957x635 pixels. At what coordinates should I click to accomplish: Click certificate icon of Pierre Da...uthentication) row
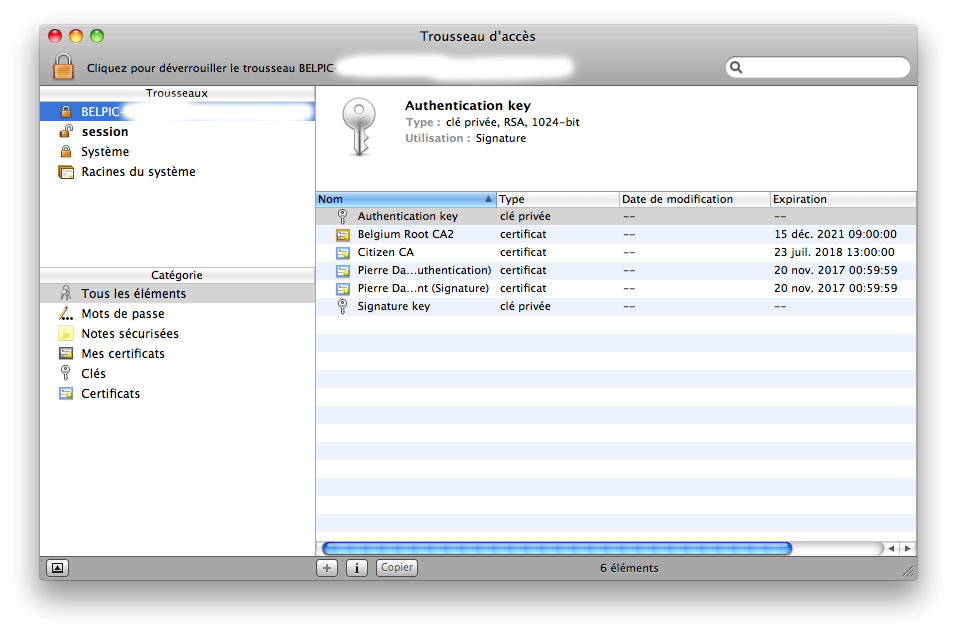pyautogui.click(x=343, y=270)
